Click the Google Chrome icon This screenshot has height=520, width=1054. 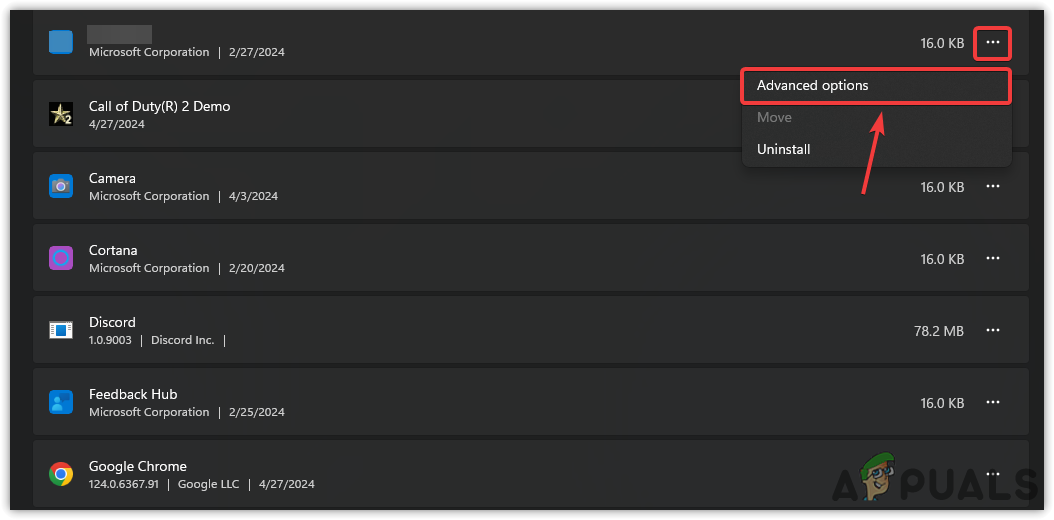[61, 474]
